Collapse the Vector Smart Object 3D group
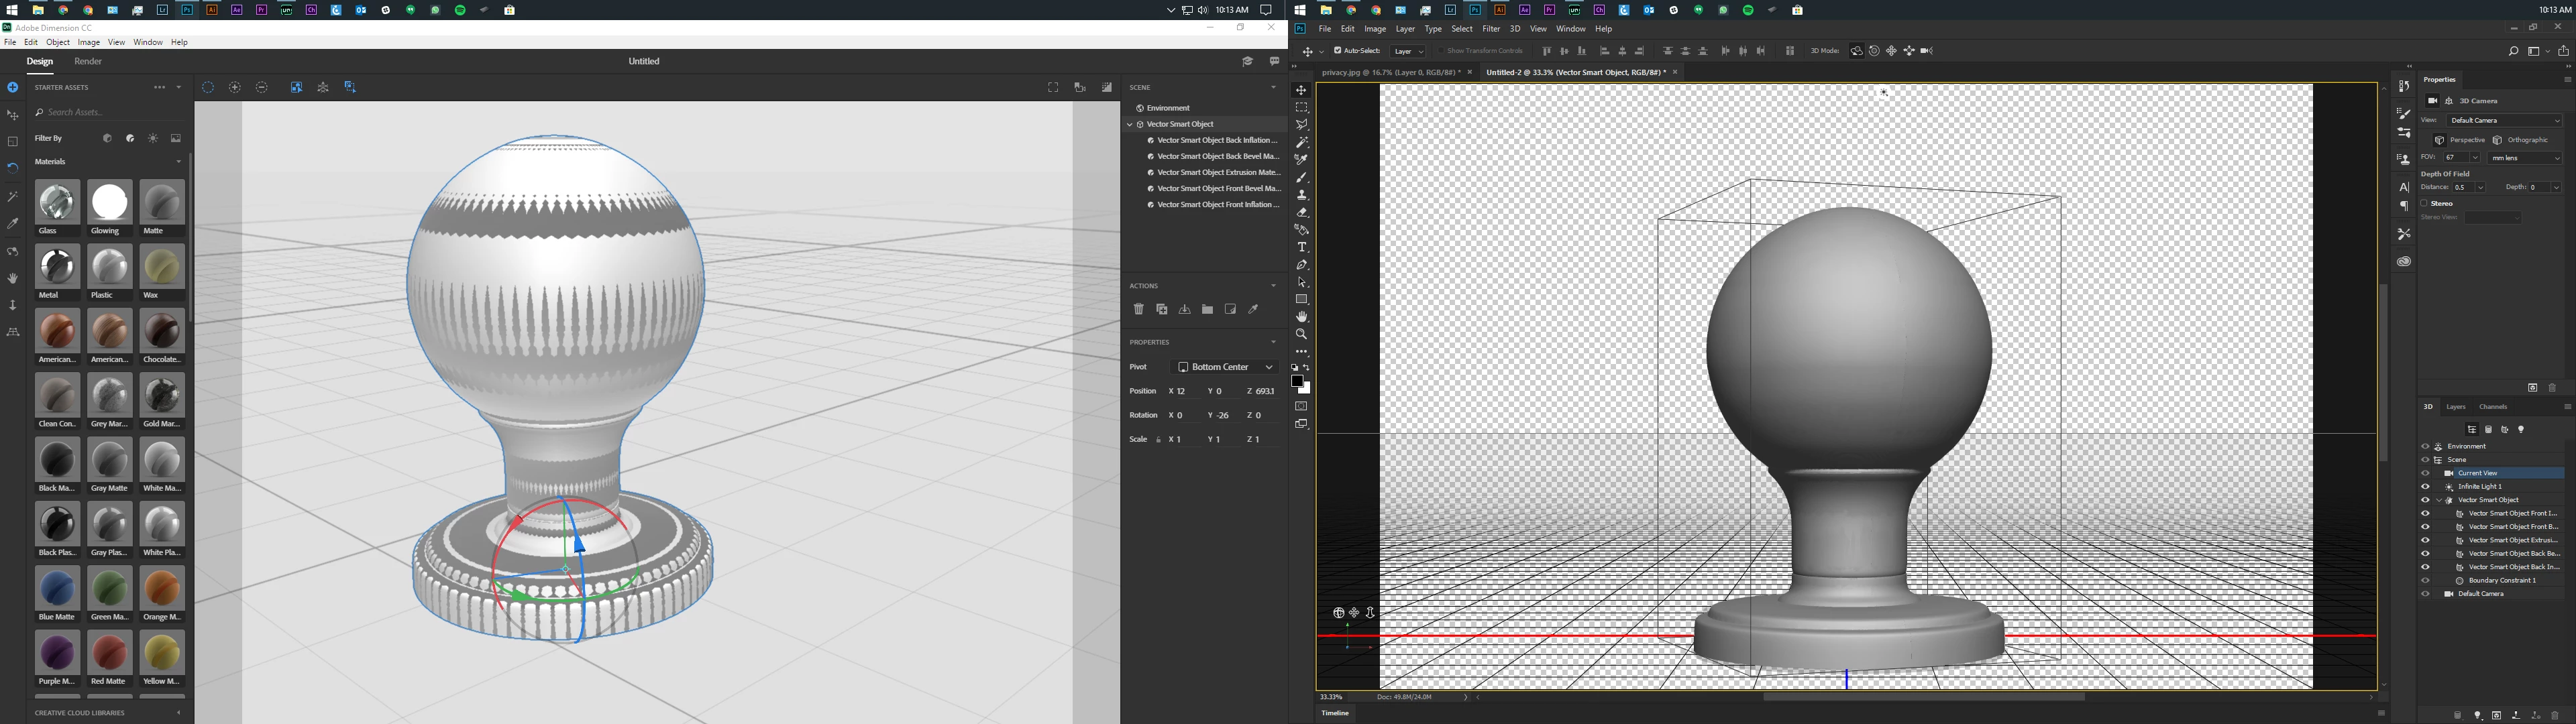Screen dimensions: 2576x724 [2439, 500]
